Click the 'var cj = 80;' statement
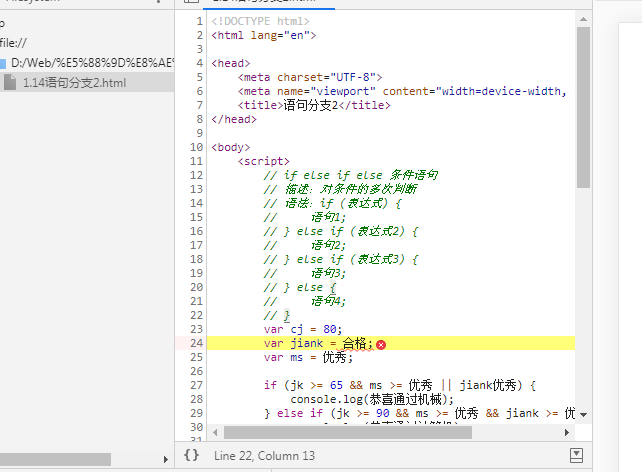The height and width of the screenshot is (472, 642). (x=303, y=329)
